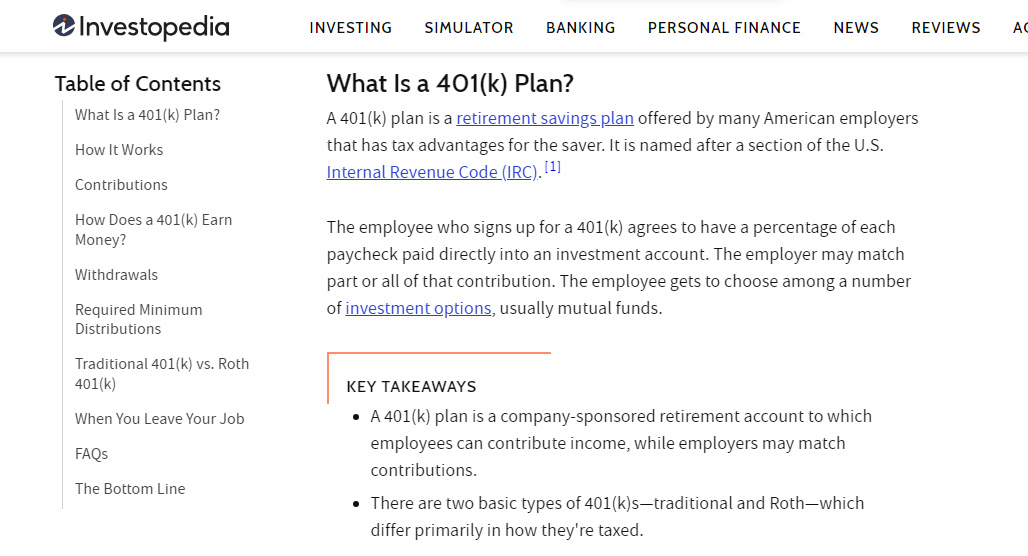Jump to the Withdrawals section
This screenshot has width=1028, height=556.
pyautogui.click(x=116, y=275)
